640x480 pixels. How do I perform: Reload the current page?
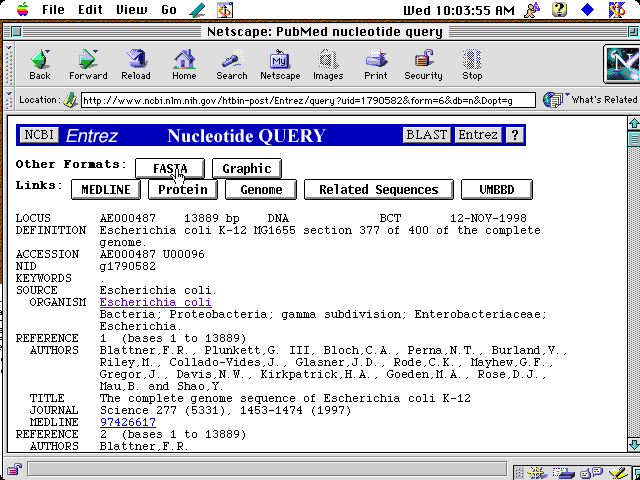tap(136, 64)
